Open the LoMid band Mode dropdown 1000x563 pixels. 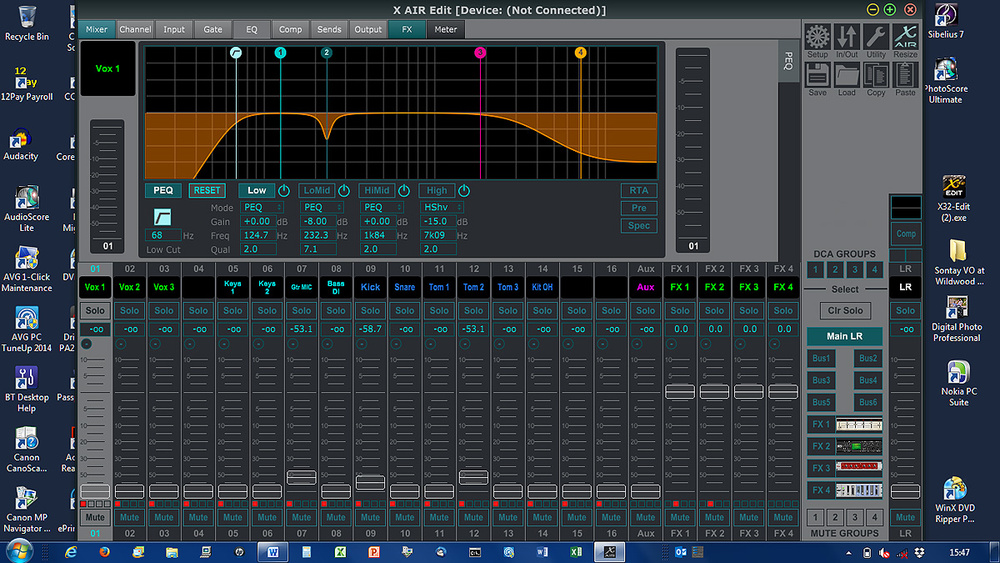coord(320,207)
